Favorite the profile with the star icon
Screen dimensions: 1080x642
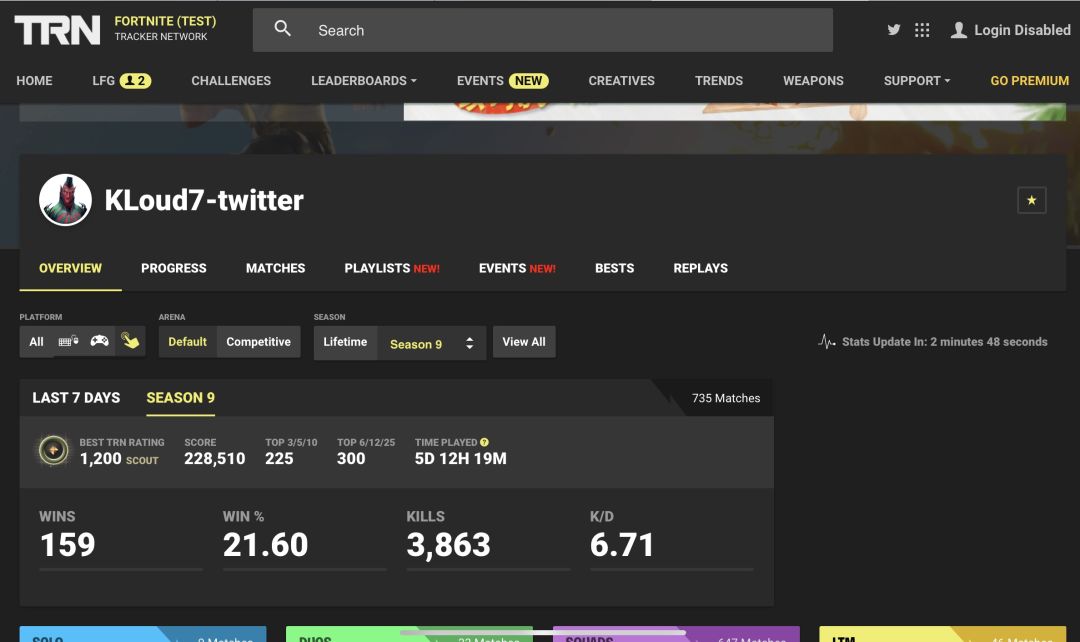pyautogui.click(x=1031, y=200)
